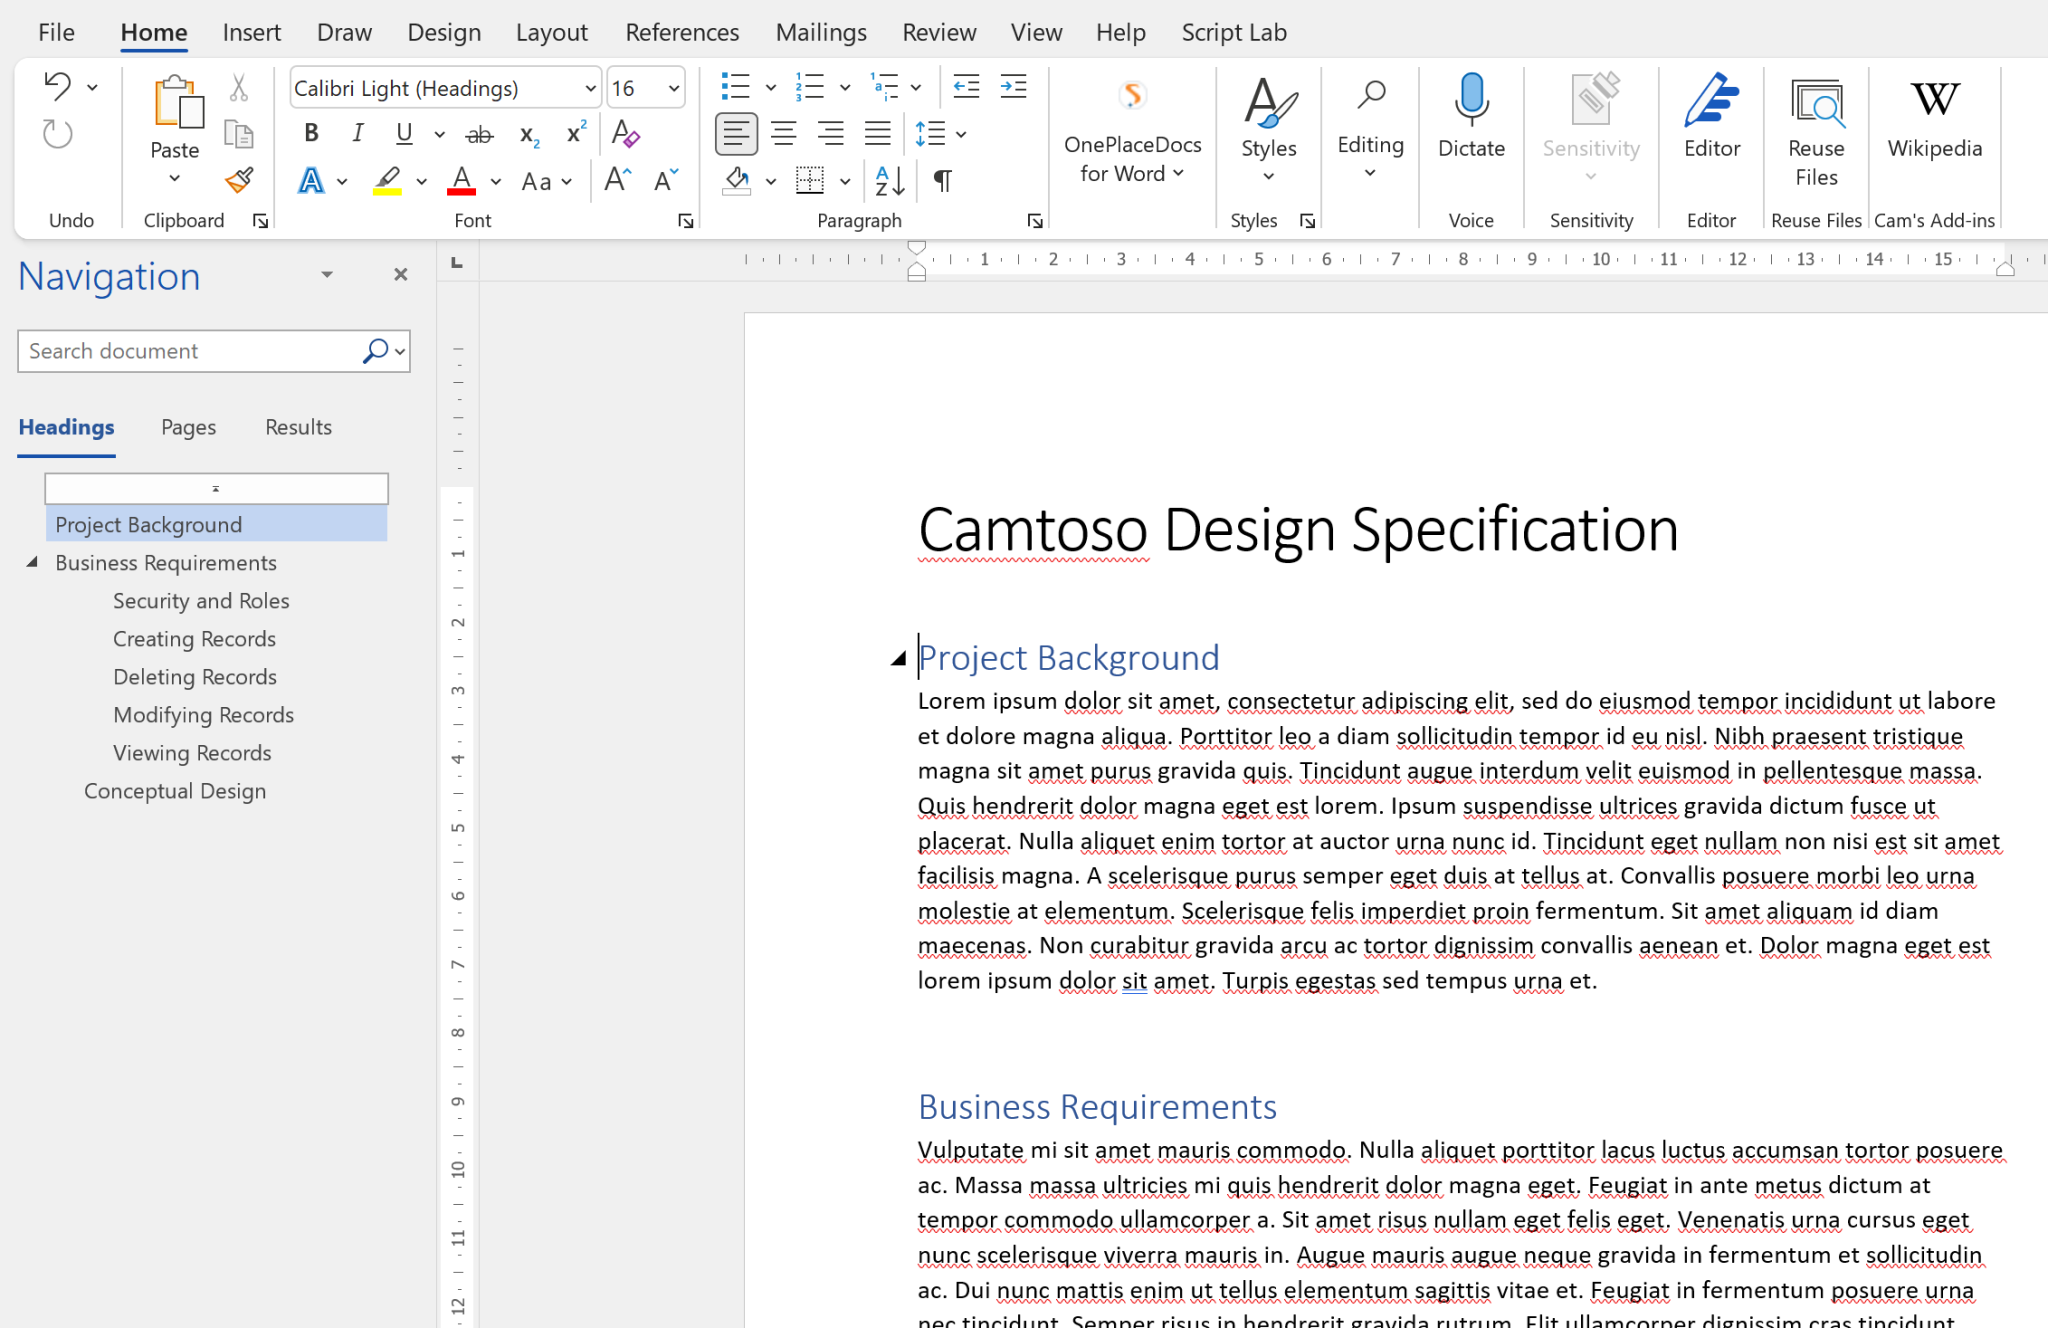Click the Reuse Files button

pos(1815,130)
